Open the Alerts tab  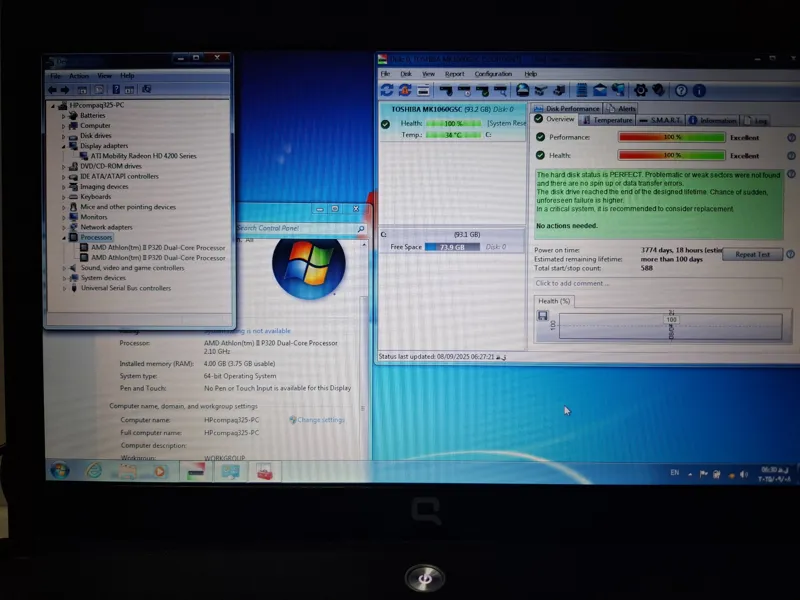point(621,109)
